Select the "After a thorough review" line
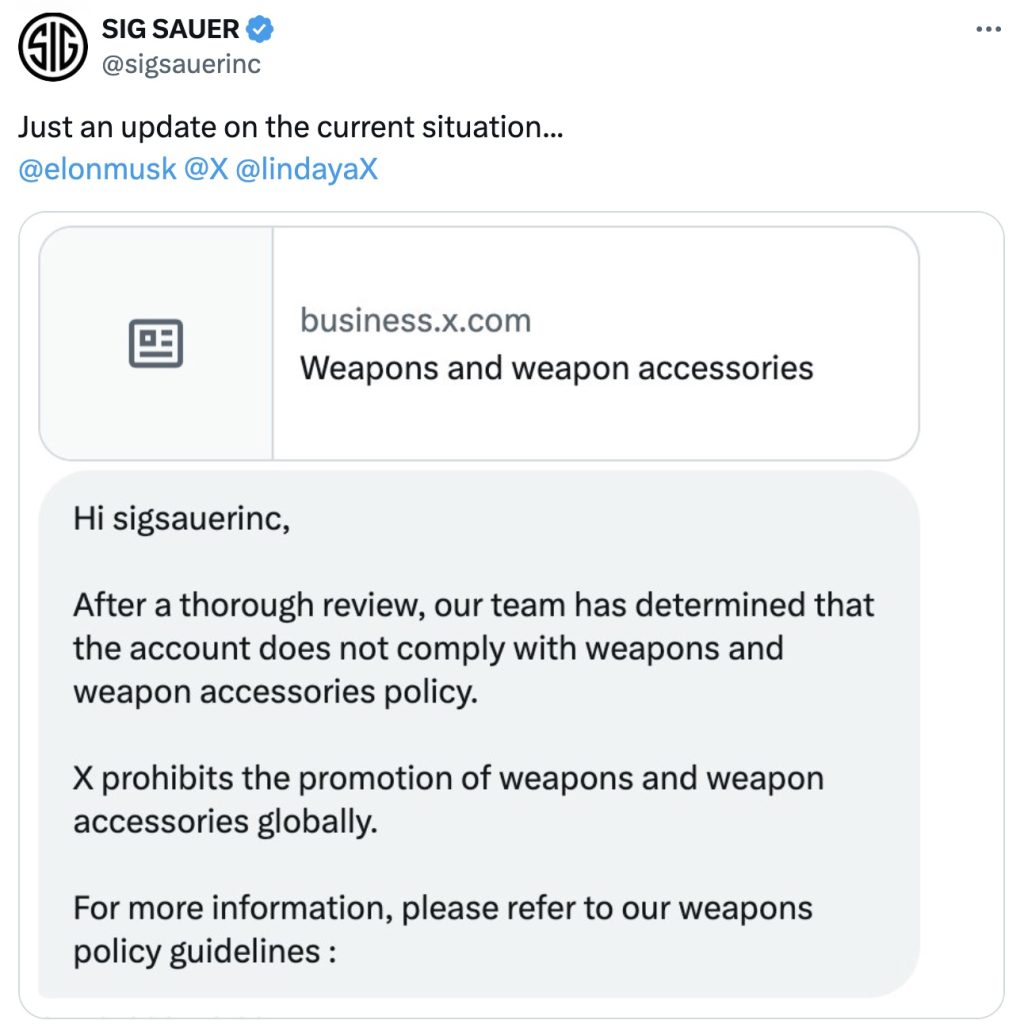 473,605
